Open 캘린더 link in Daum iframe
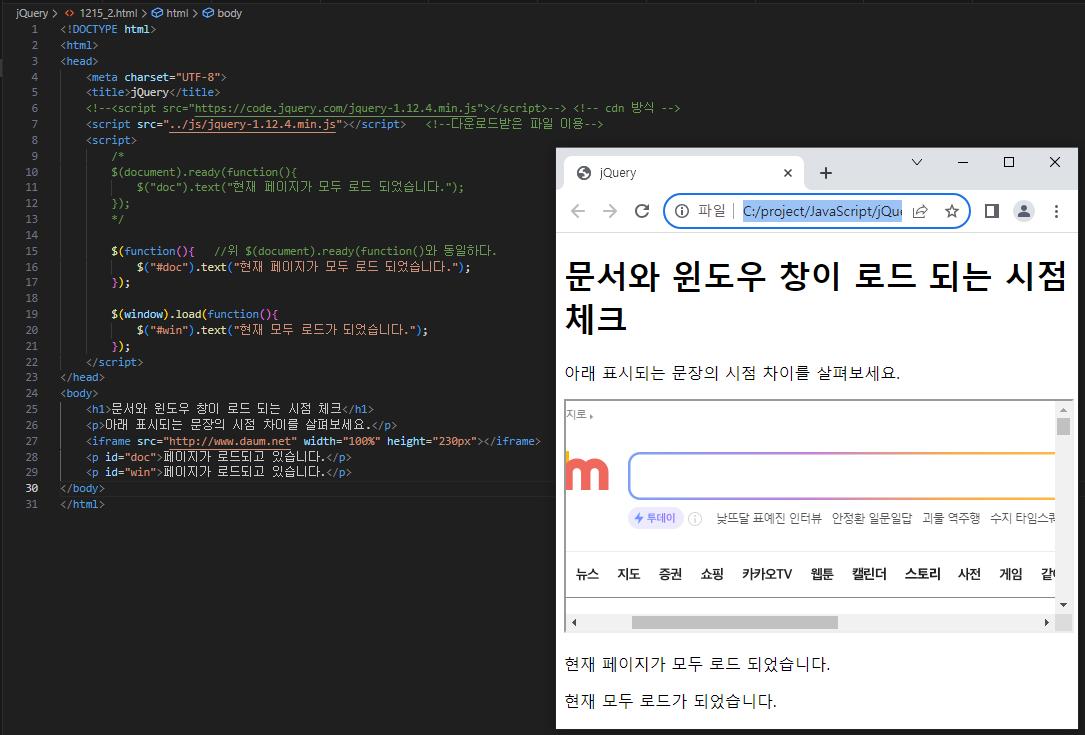 pyautogui.click(x=869, y=574)
